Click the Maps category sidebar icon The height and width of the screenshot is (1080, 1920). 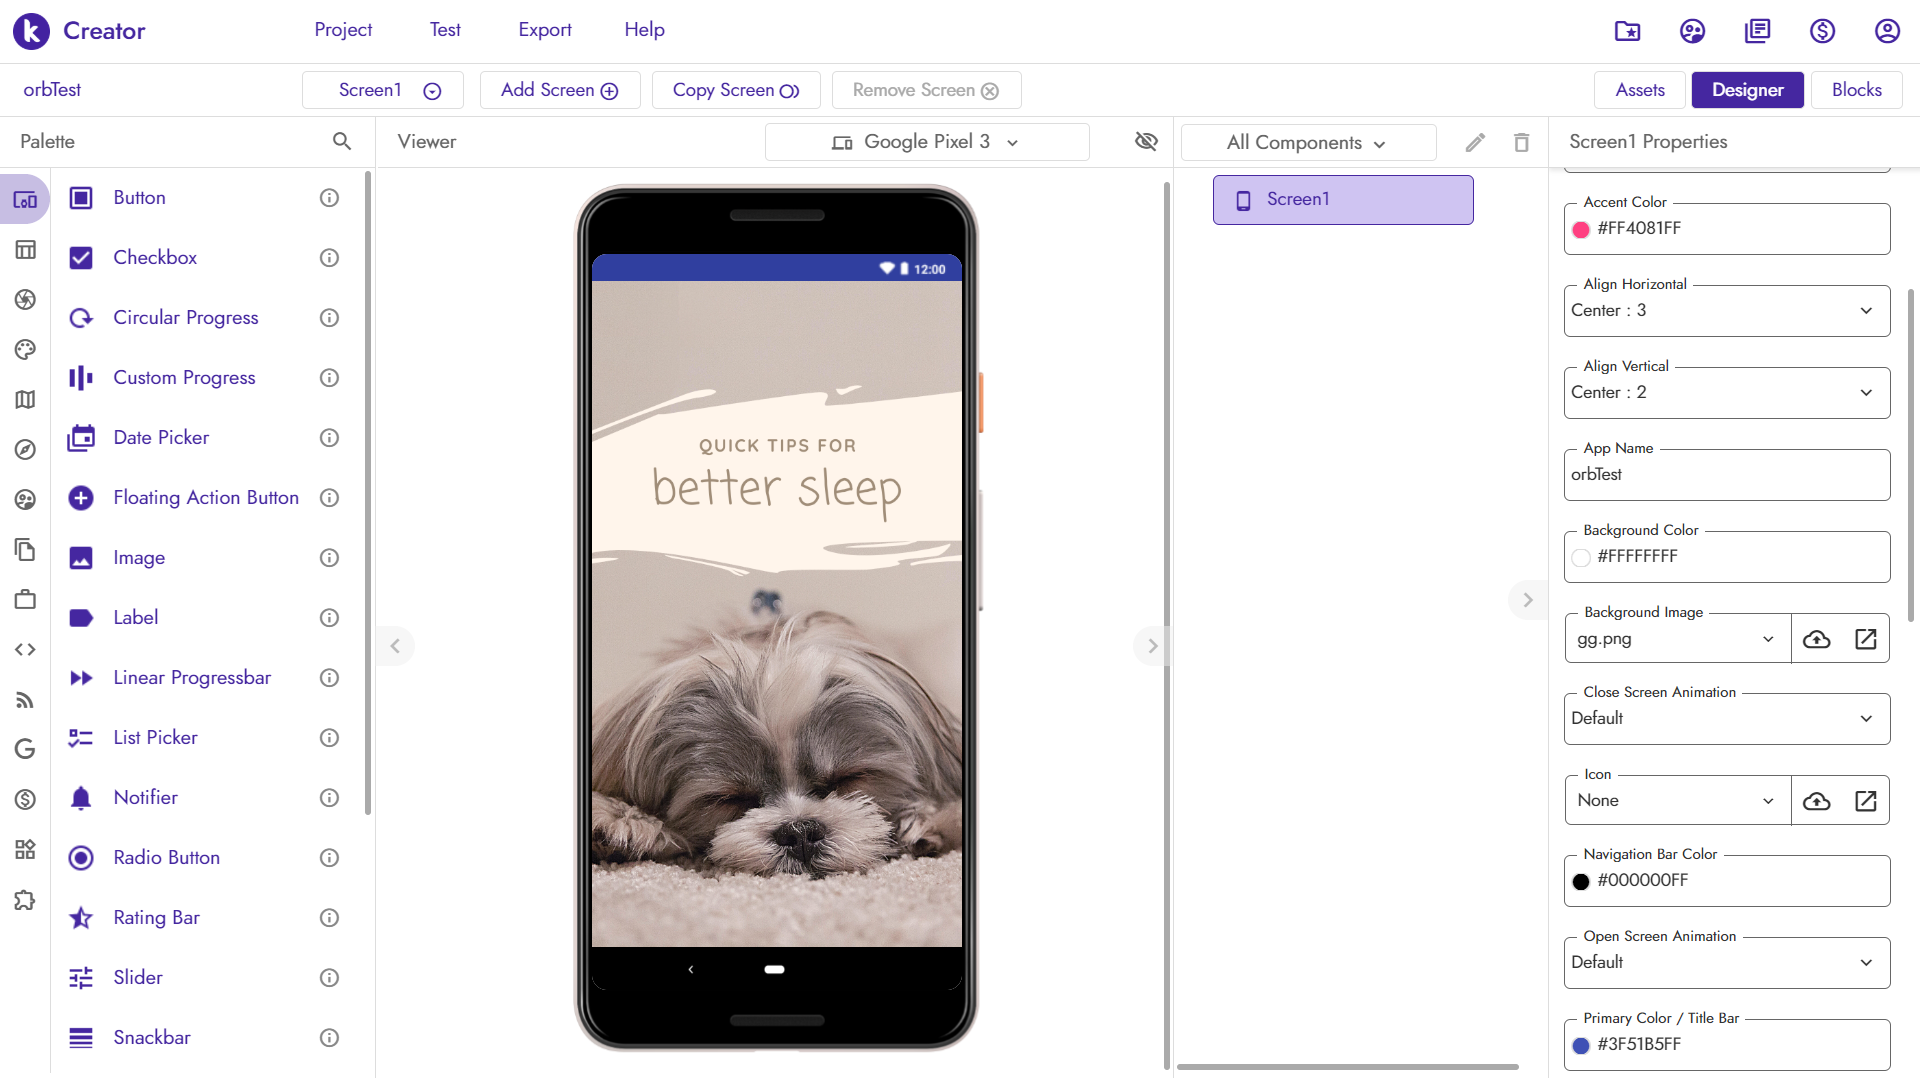point(25,400)
